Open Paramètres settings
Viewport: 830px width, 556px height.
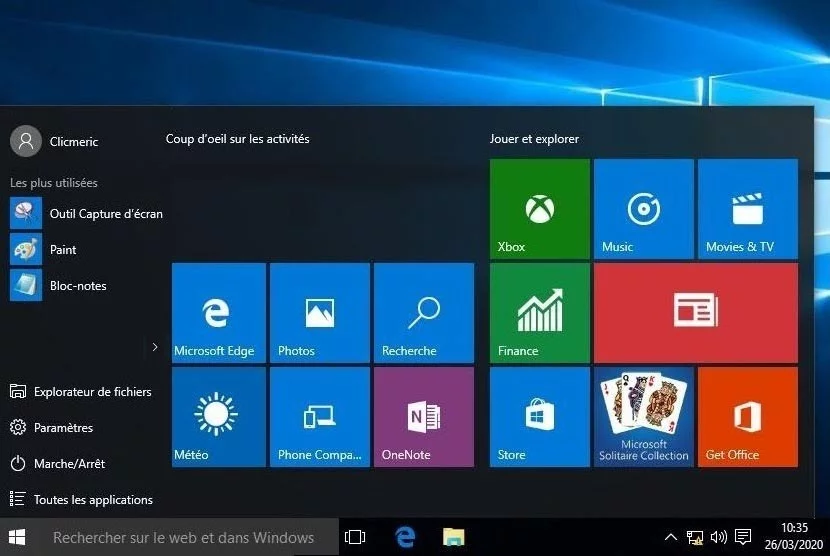point(51,427)
